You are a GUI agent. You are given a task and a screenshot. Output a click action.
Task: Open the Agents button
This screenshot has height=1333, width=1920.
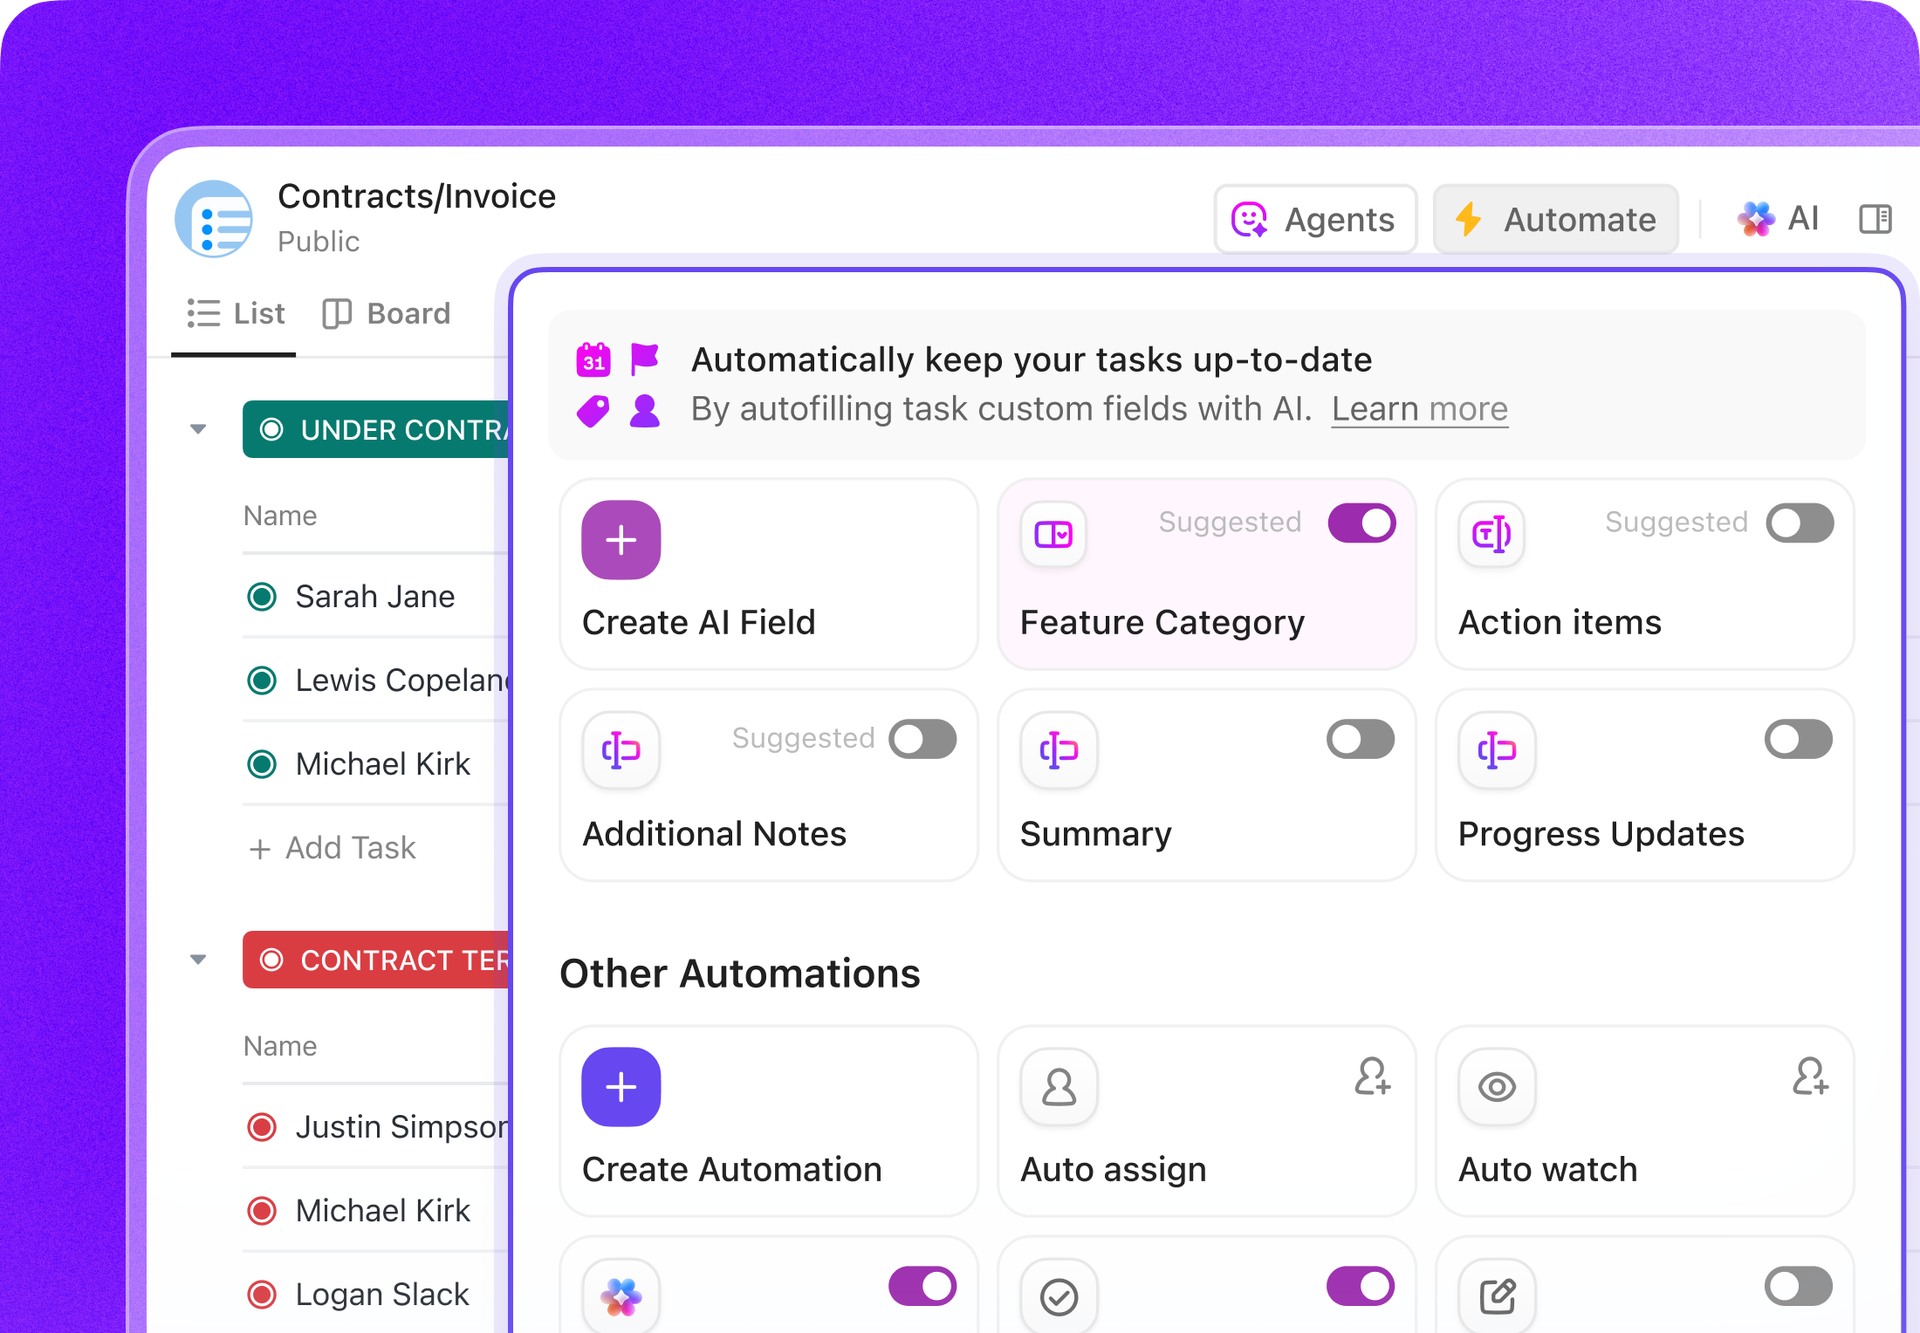1315,219
